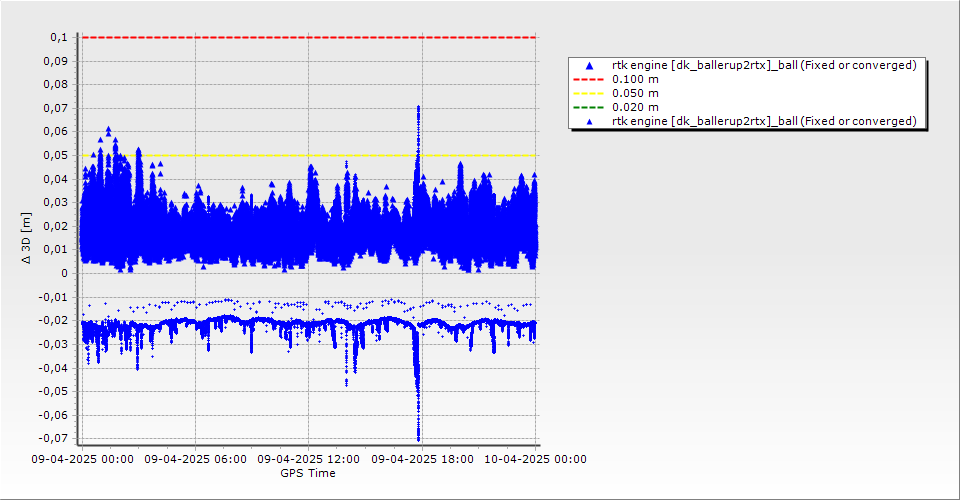
Task: Click the 10-04-2025 00:00 x-axis tick label
Action: click(536, 460)
